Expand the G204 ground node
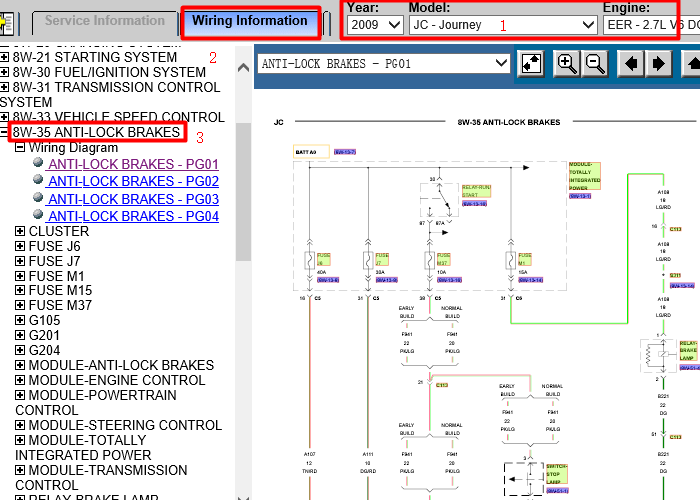Screen dimensions: 700x500 coord(20,350)
